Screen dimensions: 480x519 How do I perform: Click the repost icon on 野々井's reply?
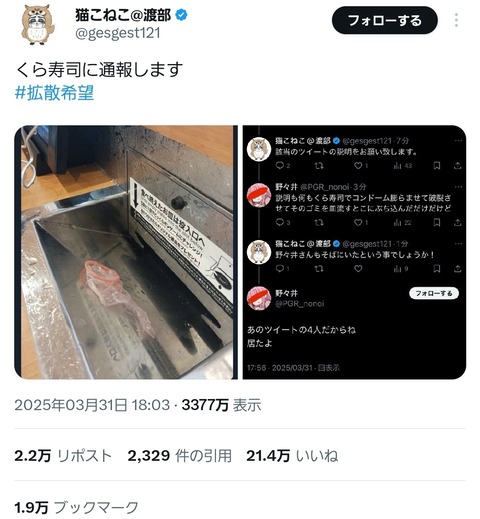click(319, 222)
